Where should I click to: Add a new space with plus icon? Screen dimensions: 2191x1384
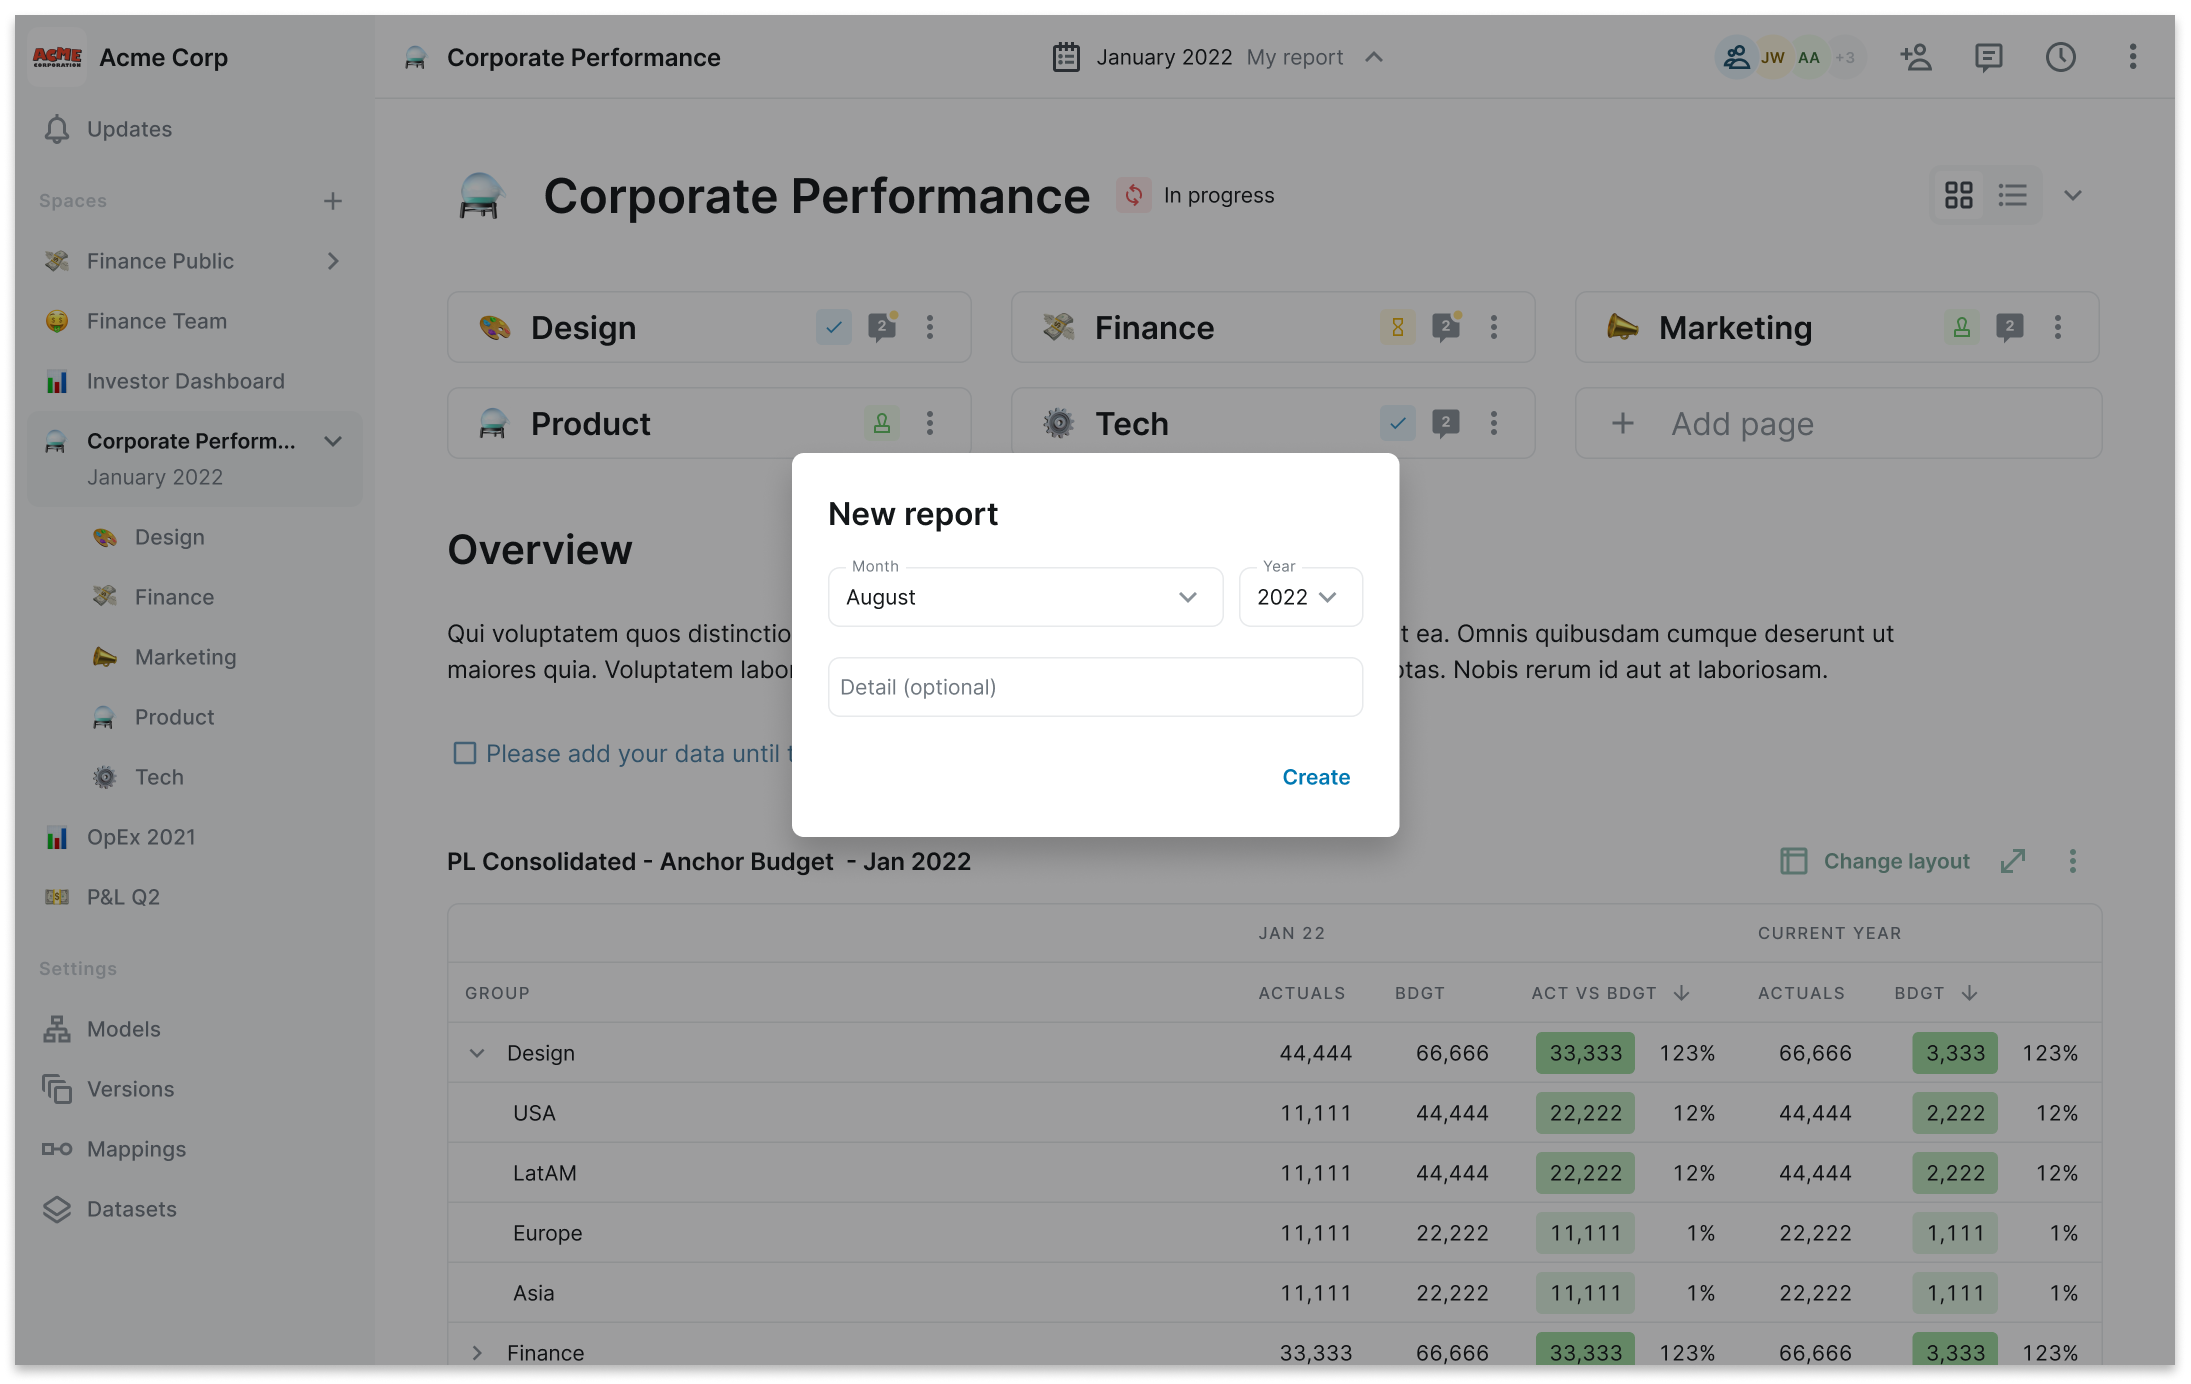point(333,201)
